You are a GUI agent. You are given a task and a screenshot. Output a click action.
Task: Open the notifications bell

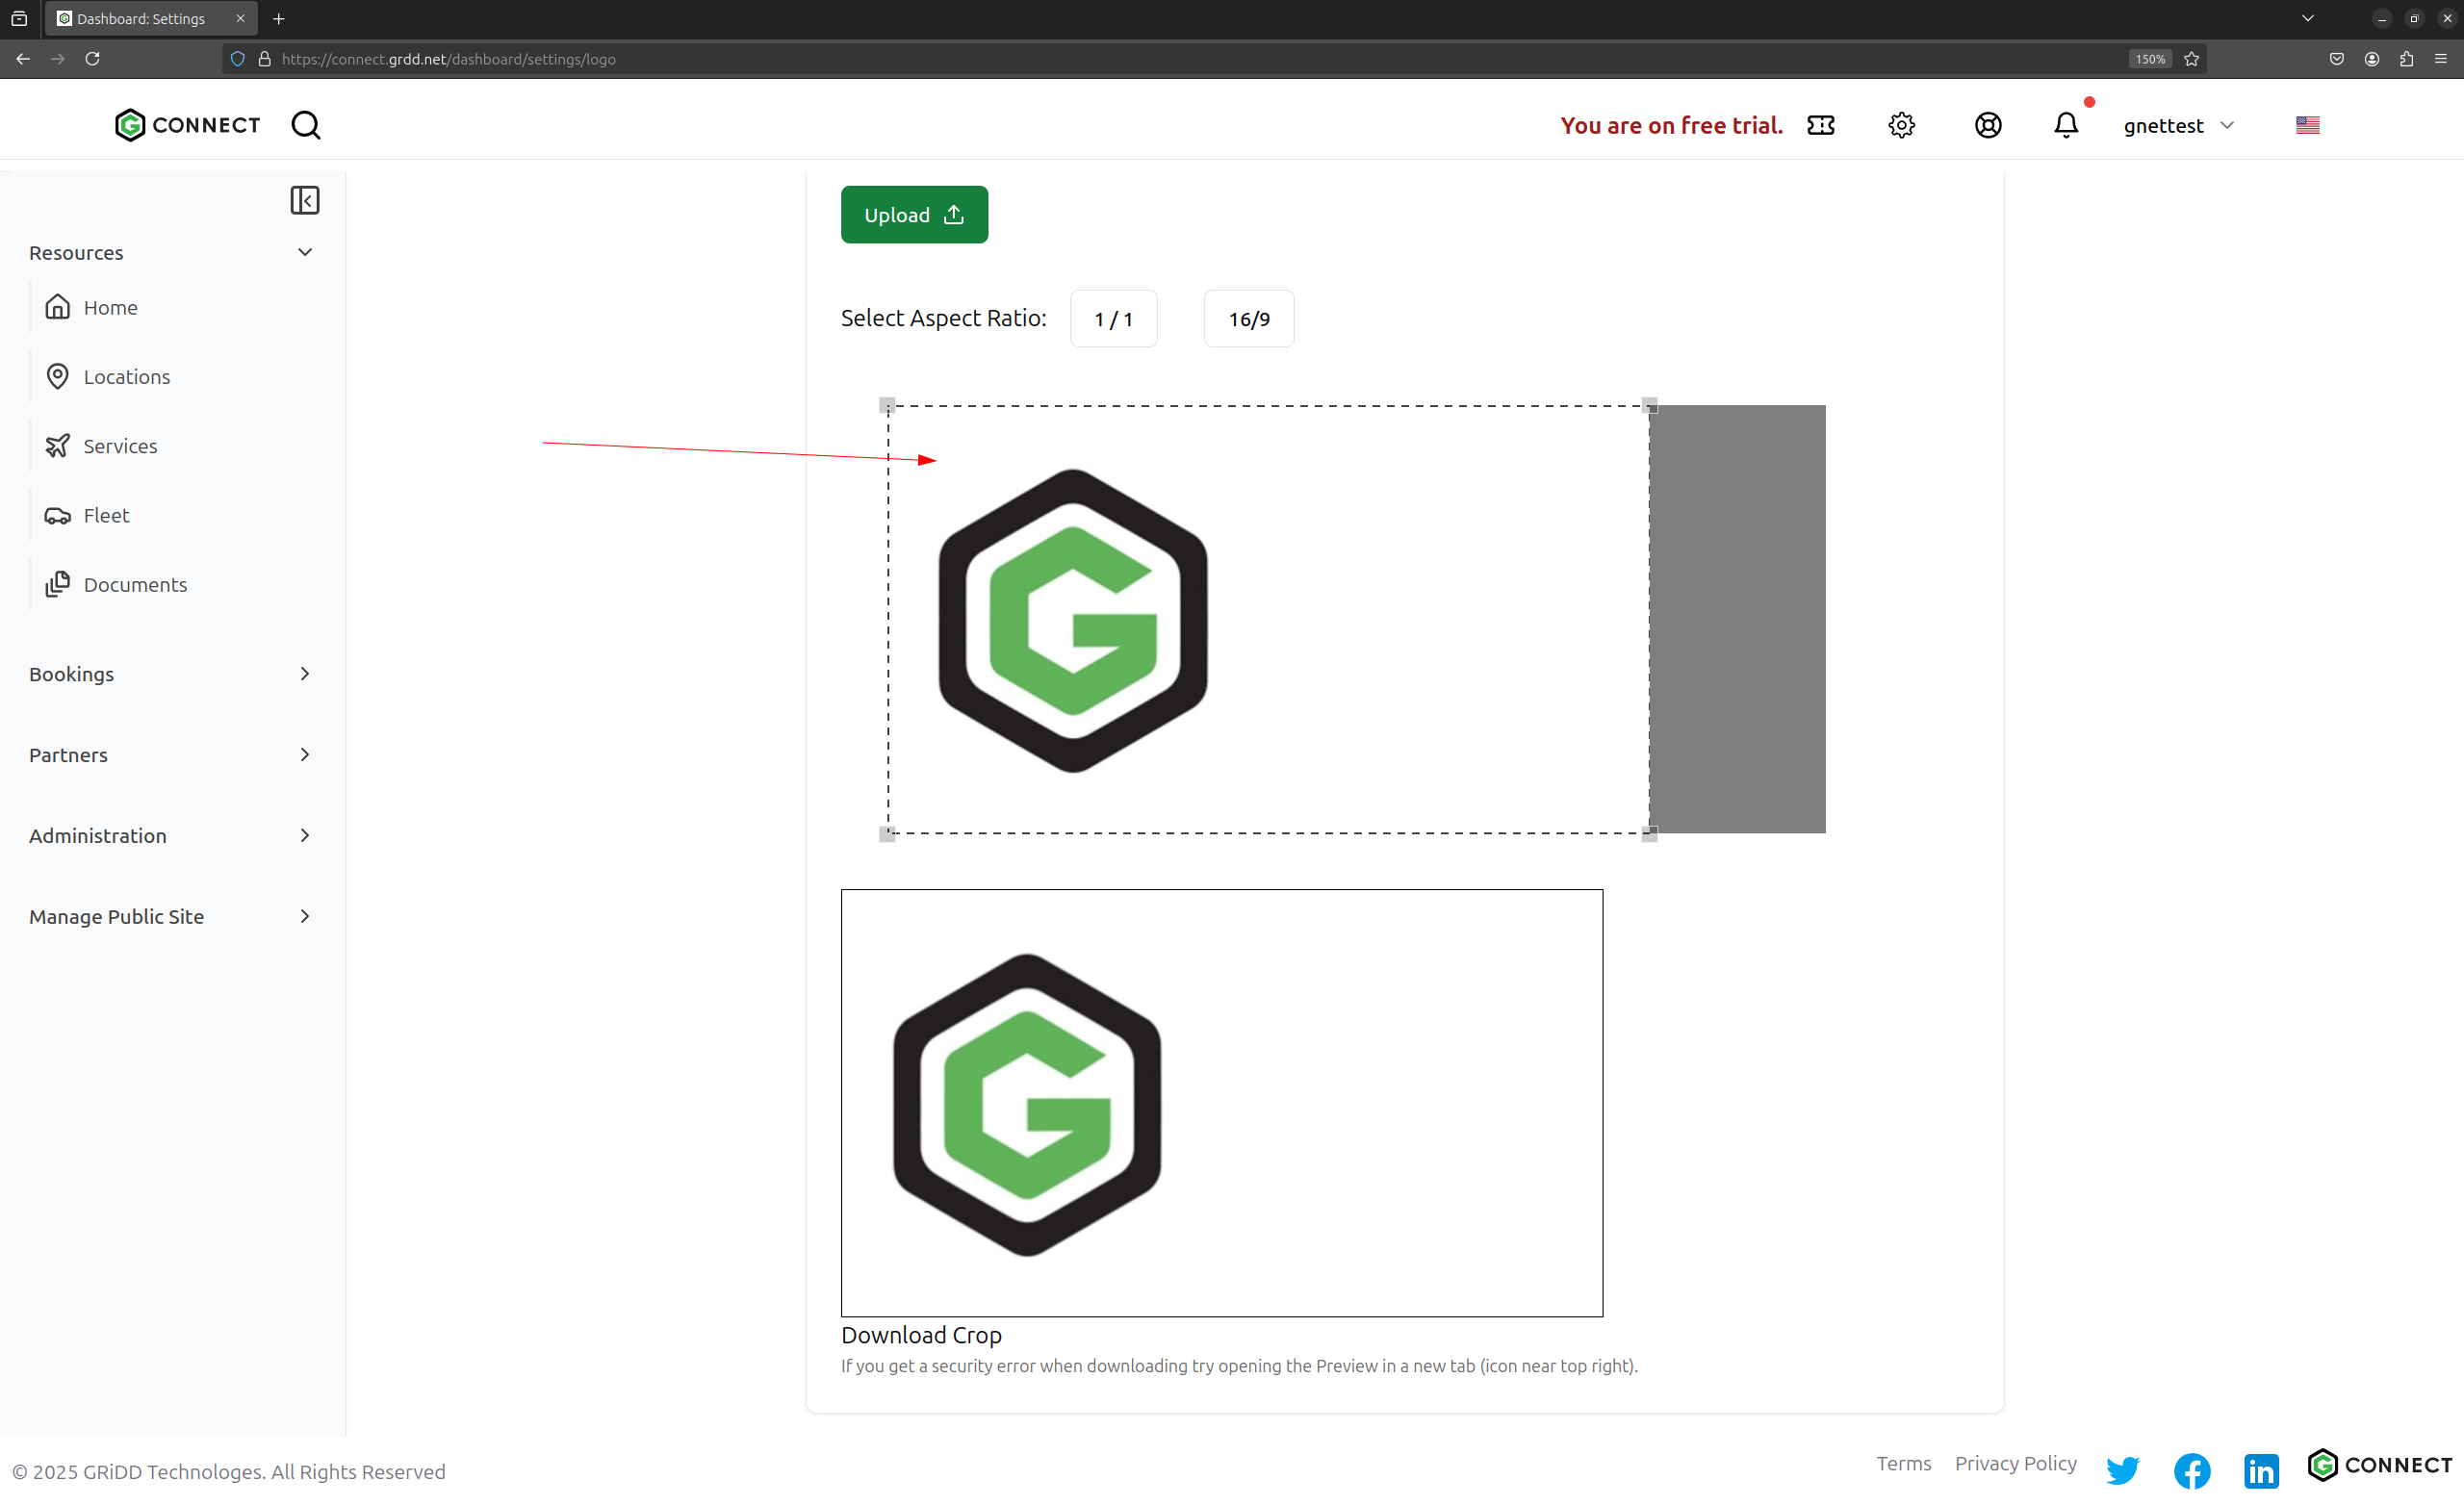tap(2065, 125)
